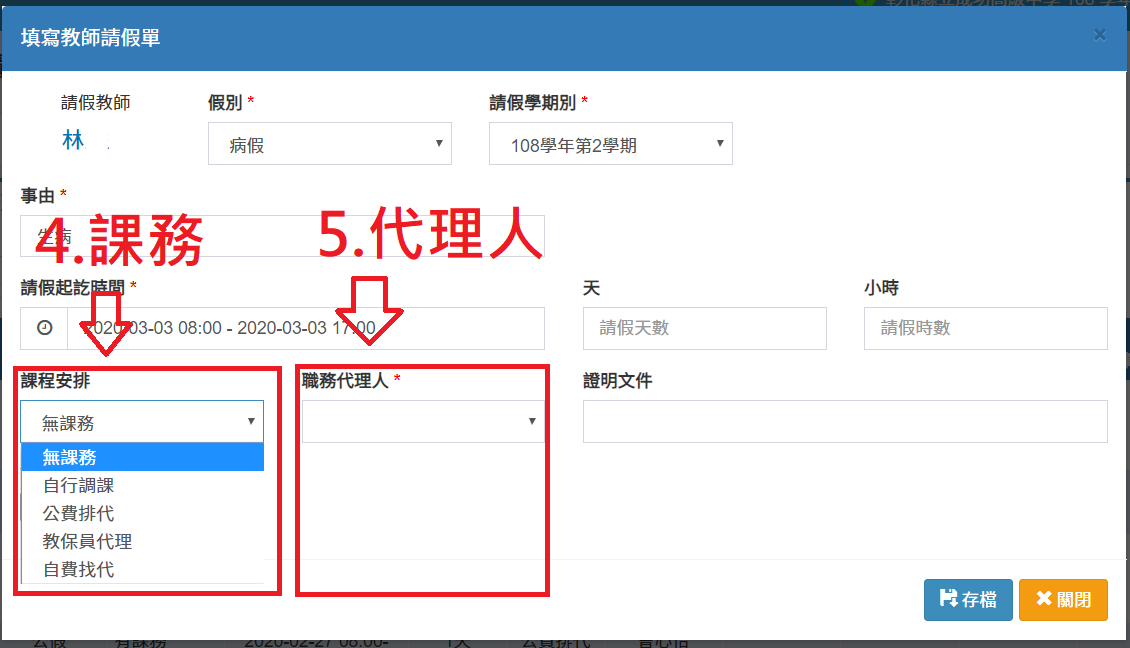The image size is (1130, 648).
Task: Click the 存檔 save button
Action: (968, 600)
